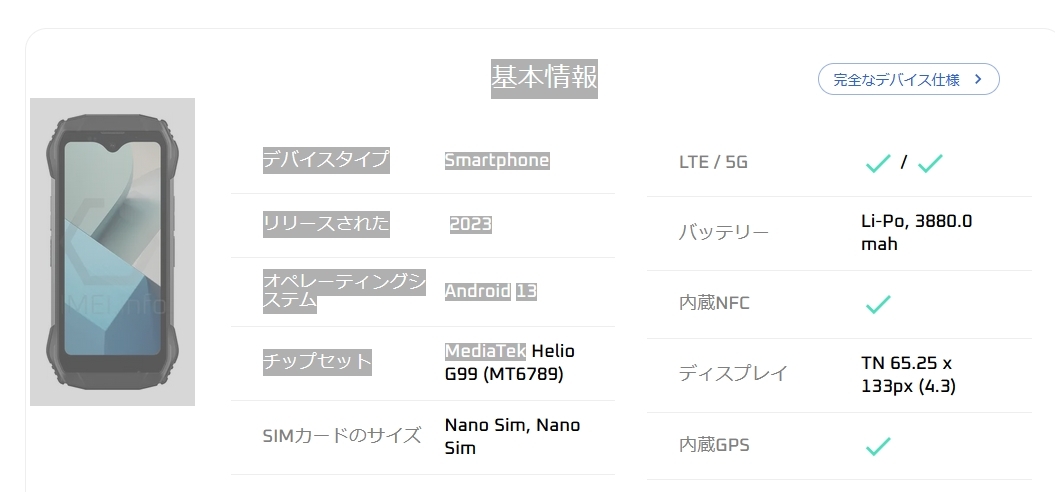Click the デバイスタイプ label
Viewport: 1055px width, 492px height.
point(326,160)
